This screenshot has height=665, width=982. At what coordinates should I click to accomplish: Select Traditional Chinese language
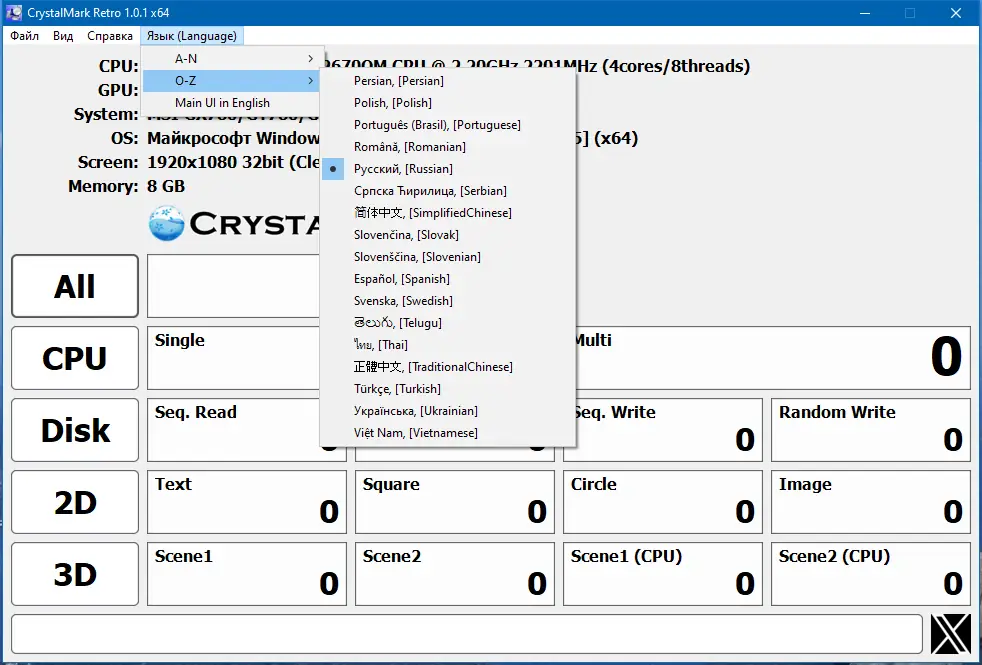448,367
